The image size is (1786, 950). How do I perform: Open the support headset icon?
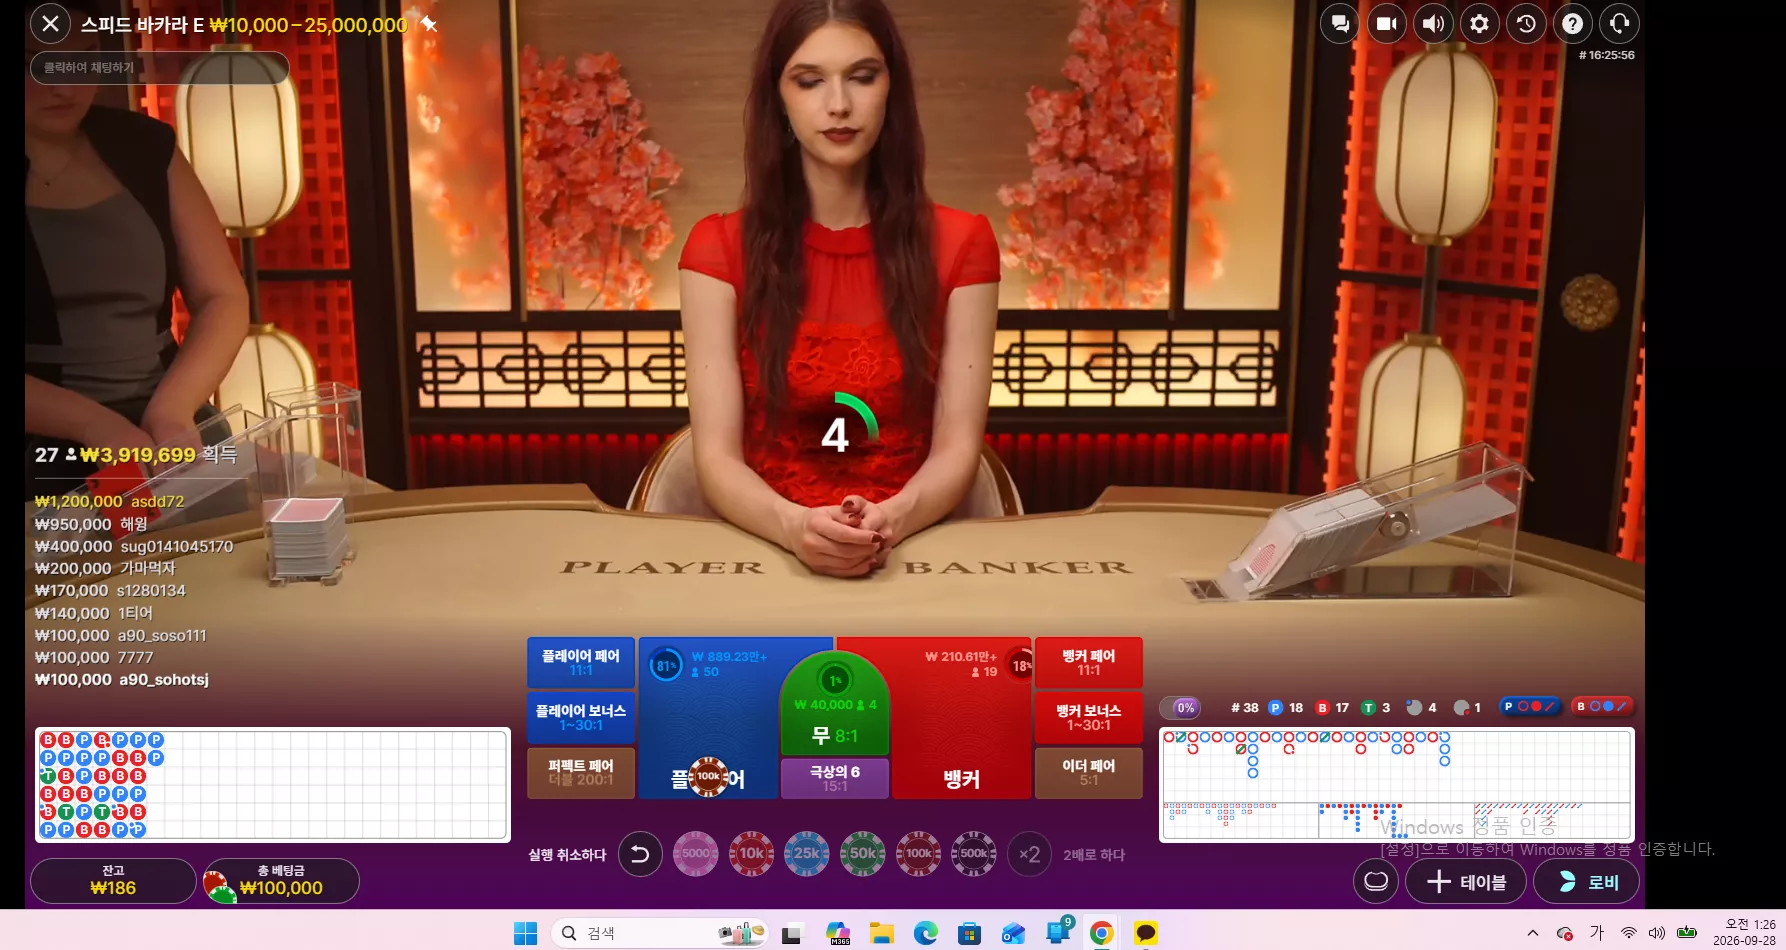point(1619,24)
